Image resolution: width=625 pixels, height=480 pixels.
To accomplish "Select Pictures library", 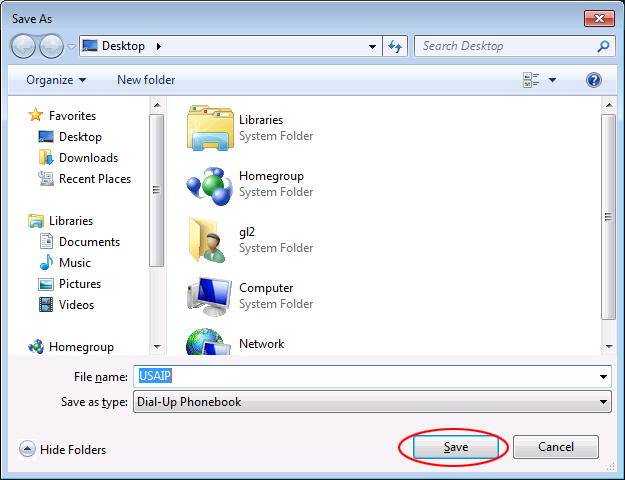I will pos(80,284).
